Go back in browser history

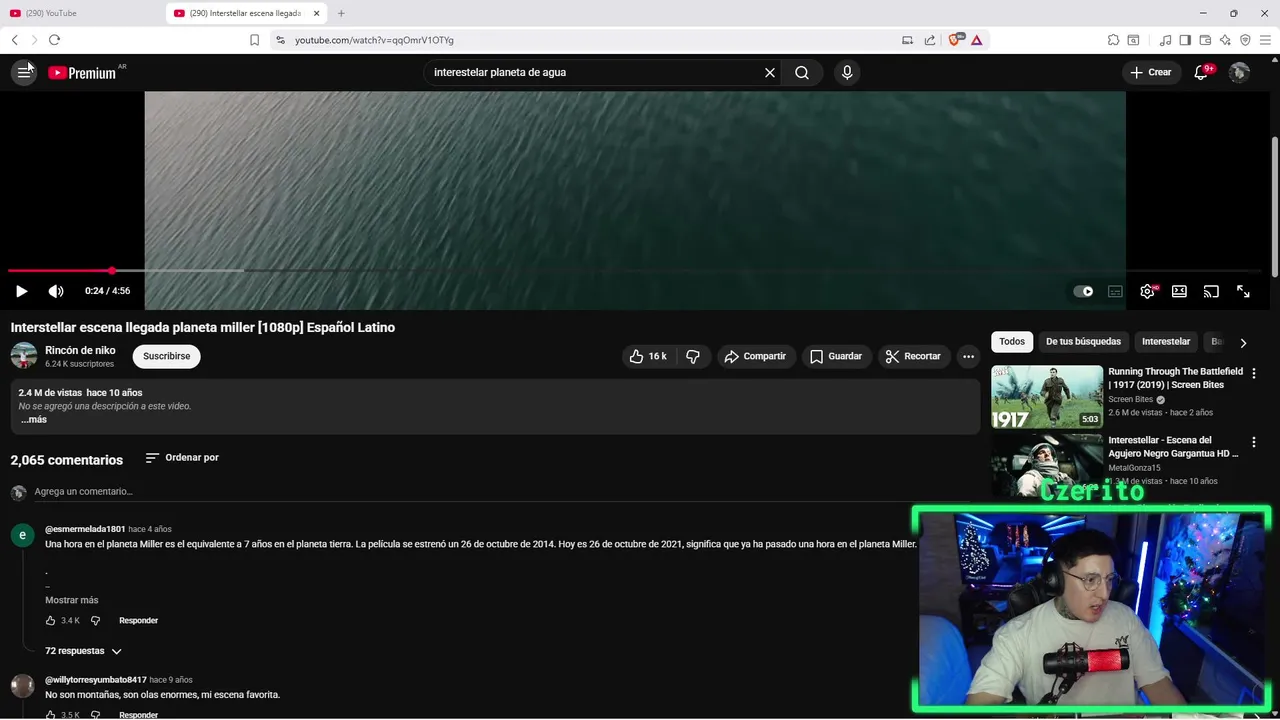coord(15,40)
